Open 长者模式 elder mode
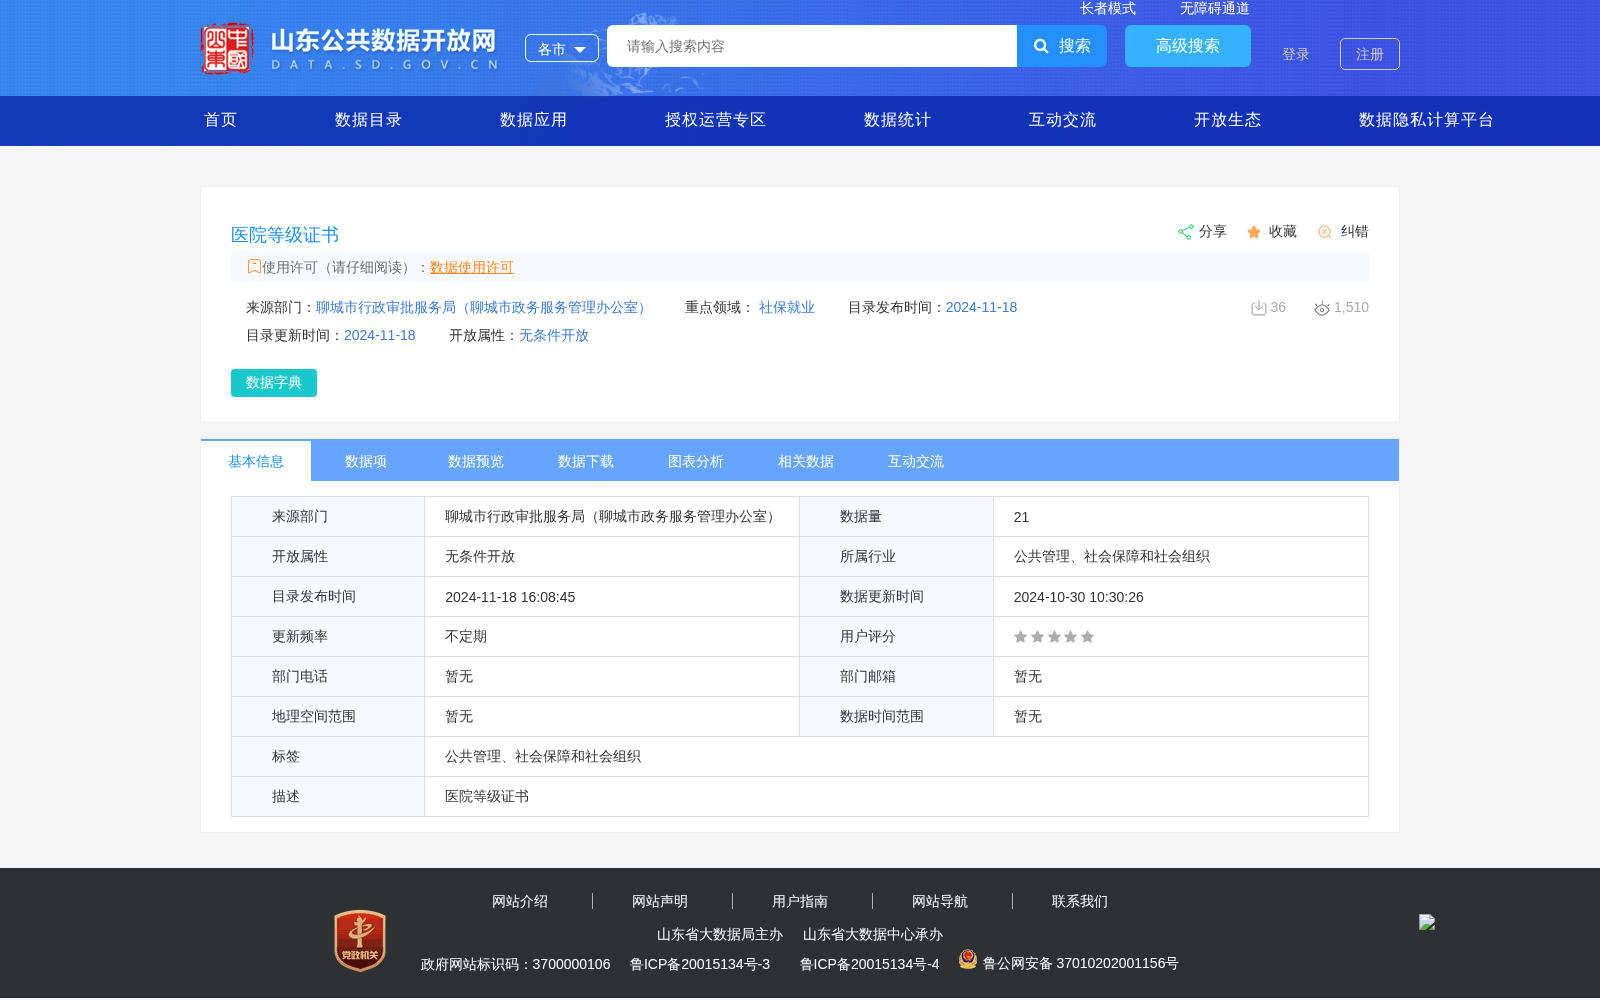1600x1000 pixels. pyautogui.click(x=1108, y=8)
